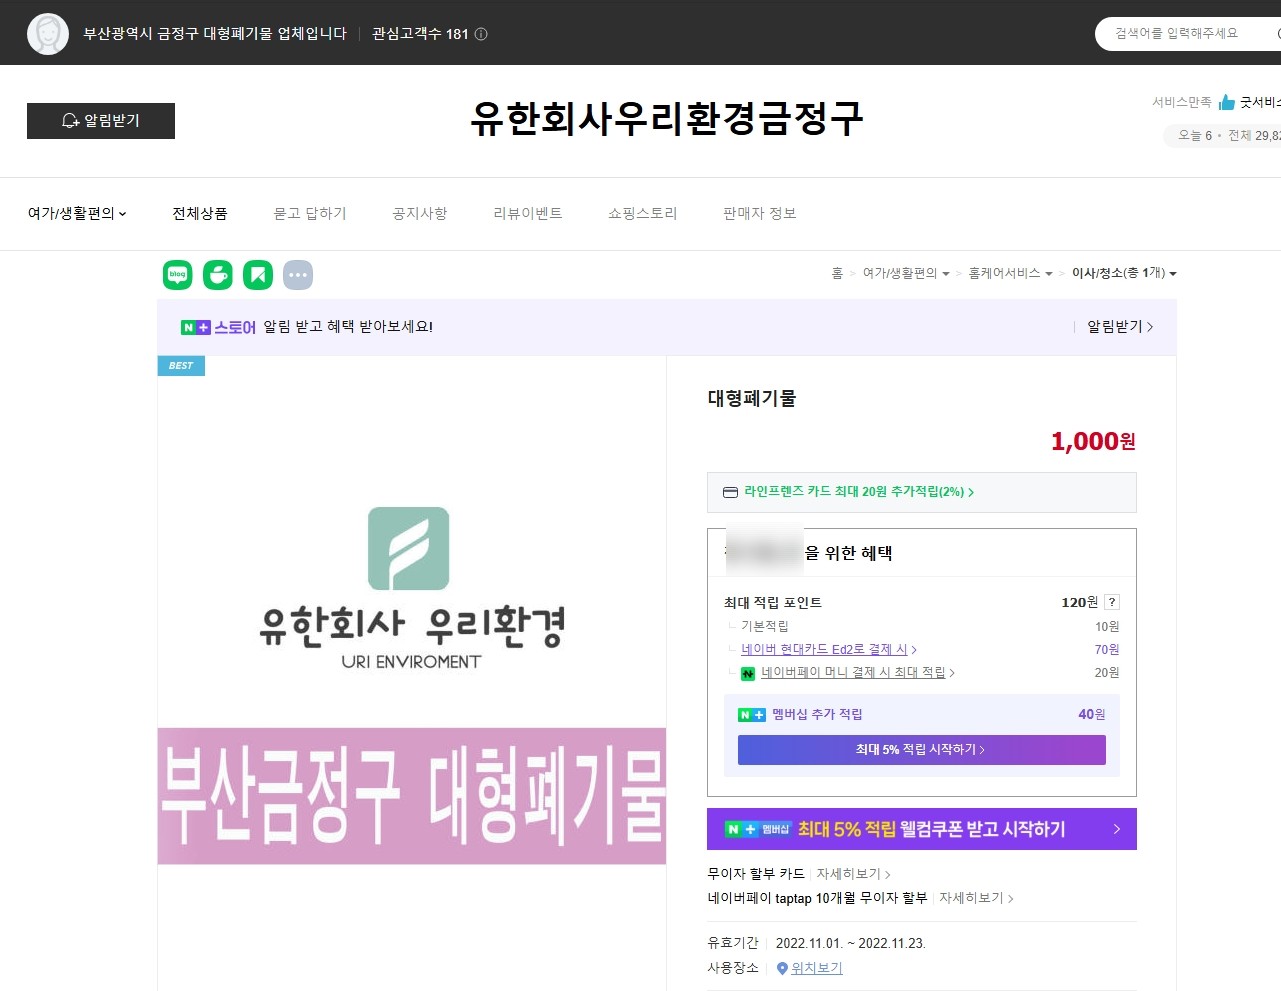Focus the 검색어를 입력해주세요 search field
The width and height of the screenshot is (1281, 991).
click(1188, 34)
